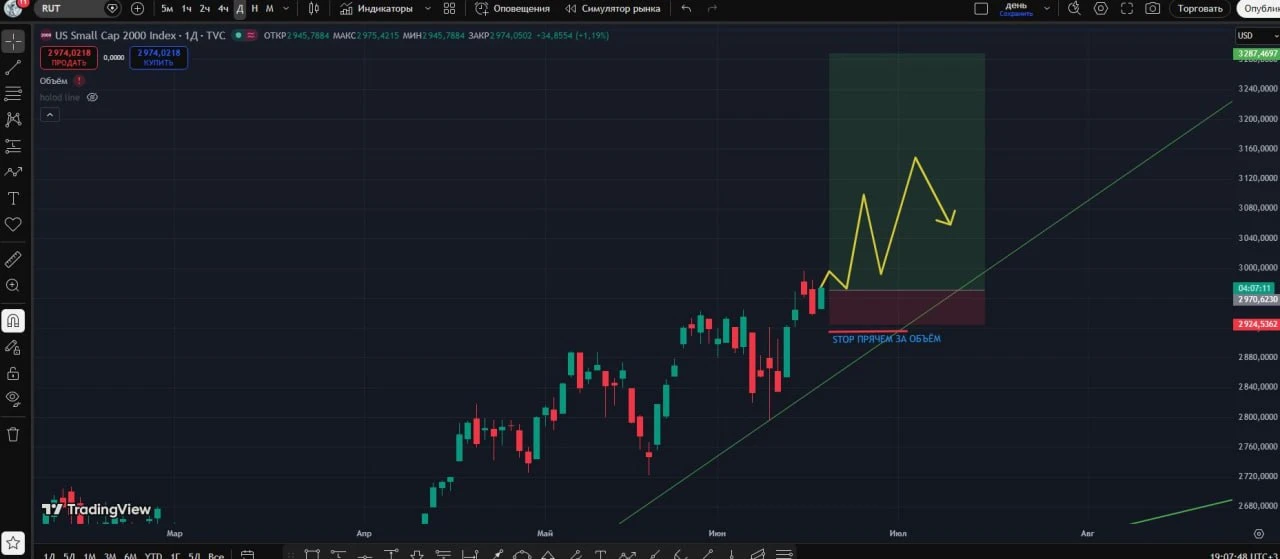The image size is (1280, 559).
Task: Add a compare symbol with plus icon
Action: (x=137, y=8)
